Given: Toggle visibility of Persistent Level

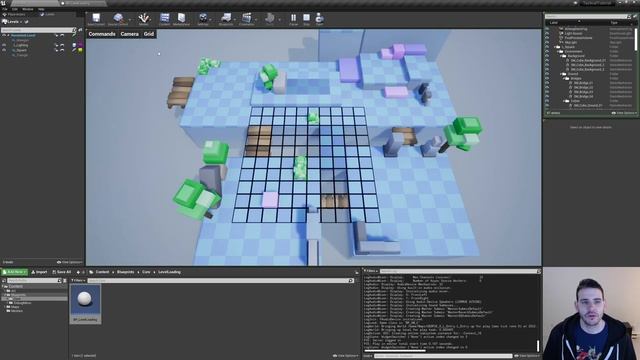Looking at the screenshot, I should pos(4,36).
